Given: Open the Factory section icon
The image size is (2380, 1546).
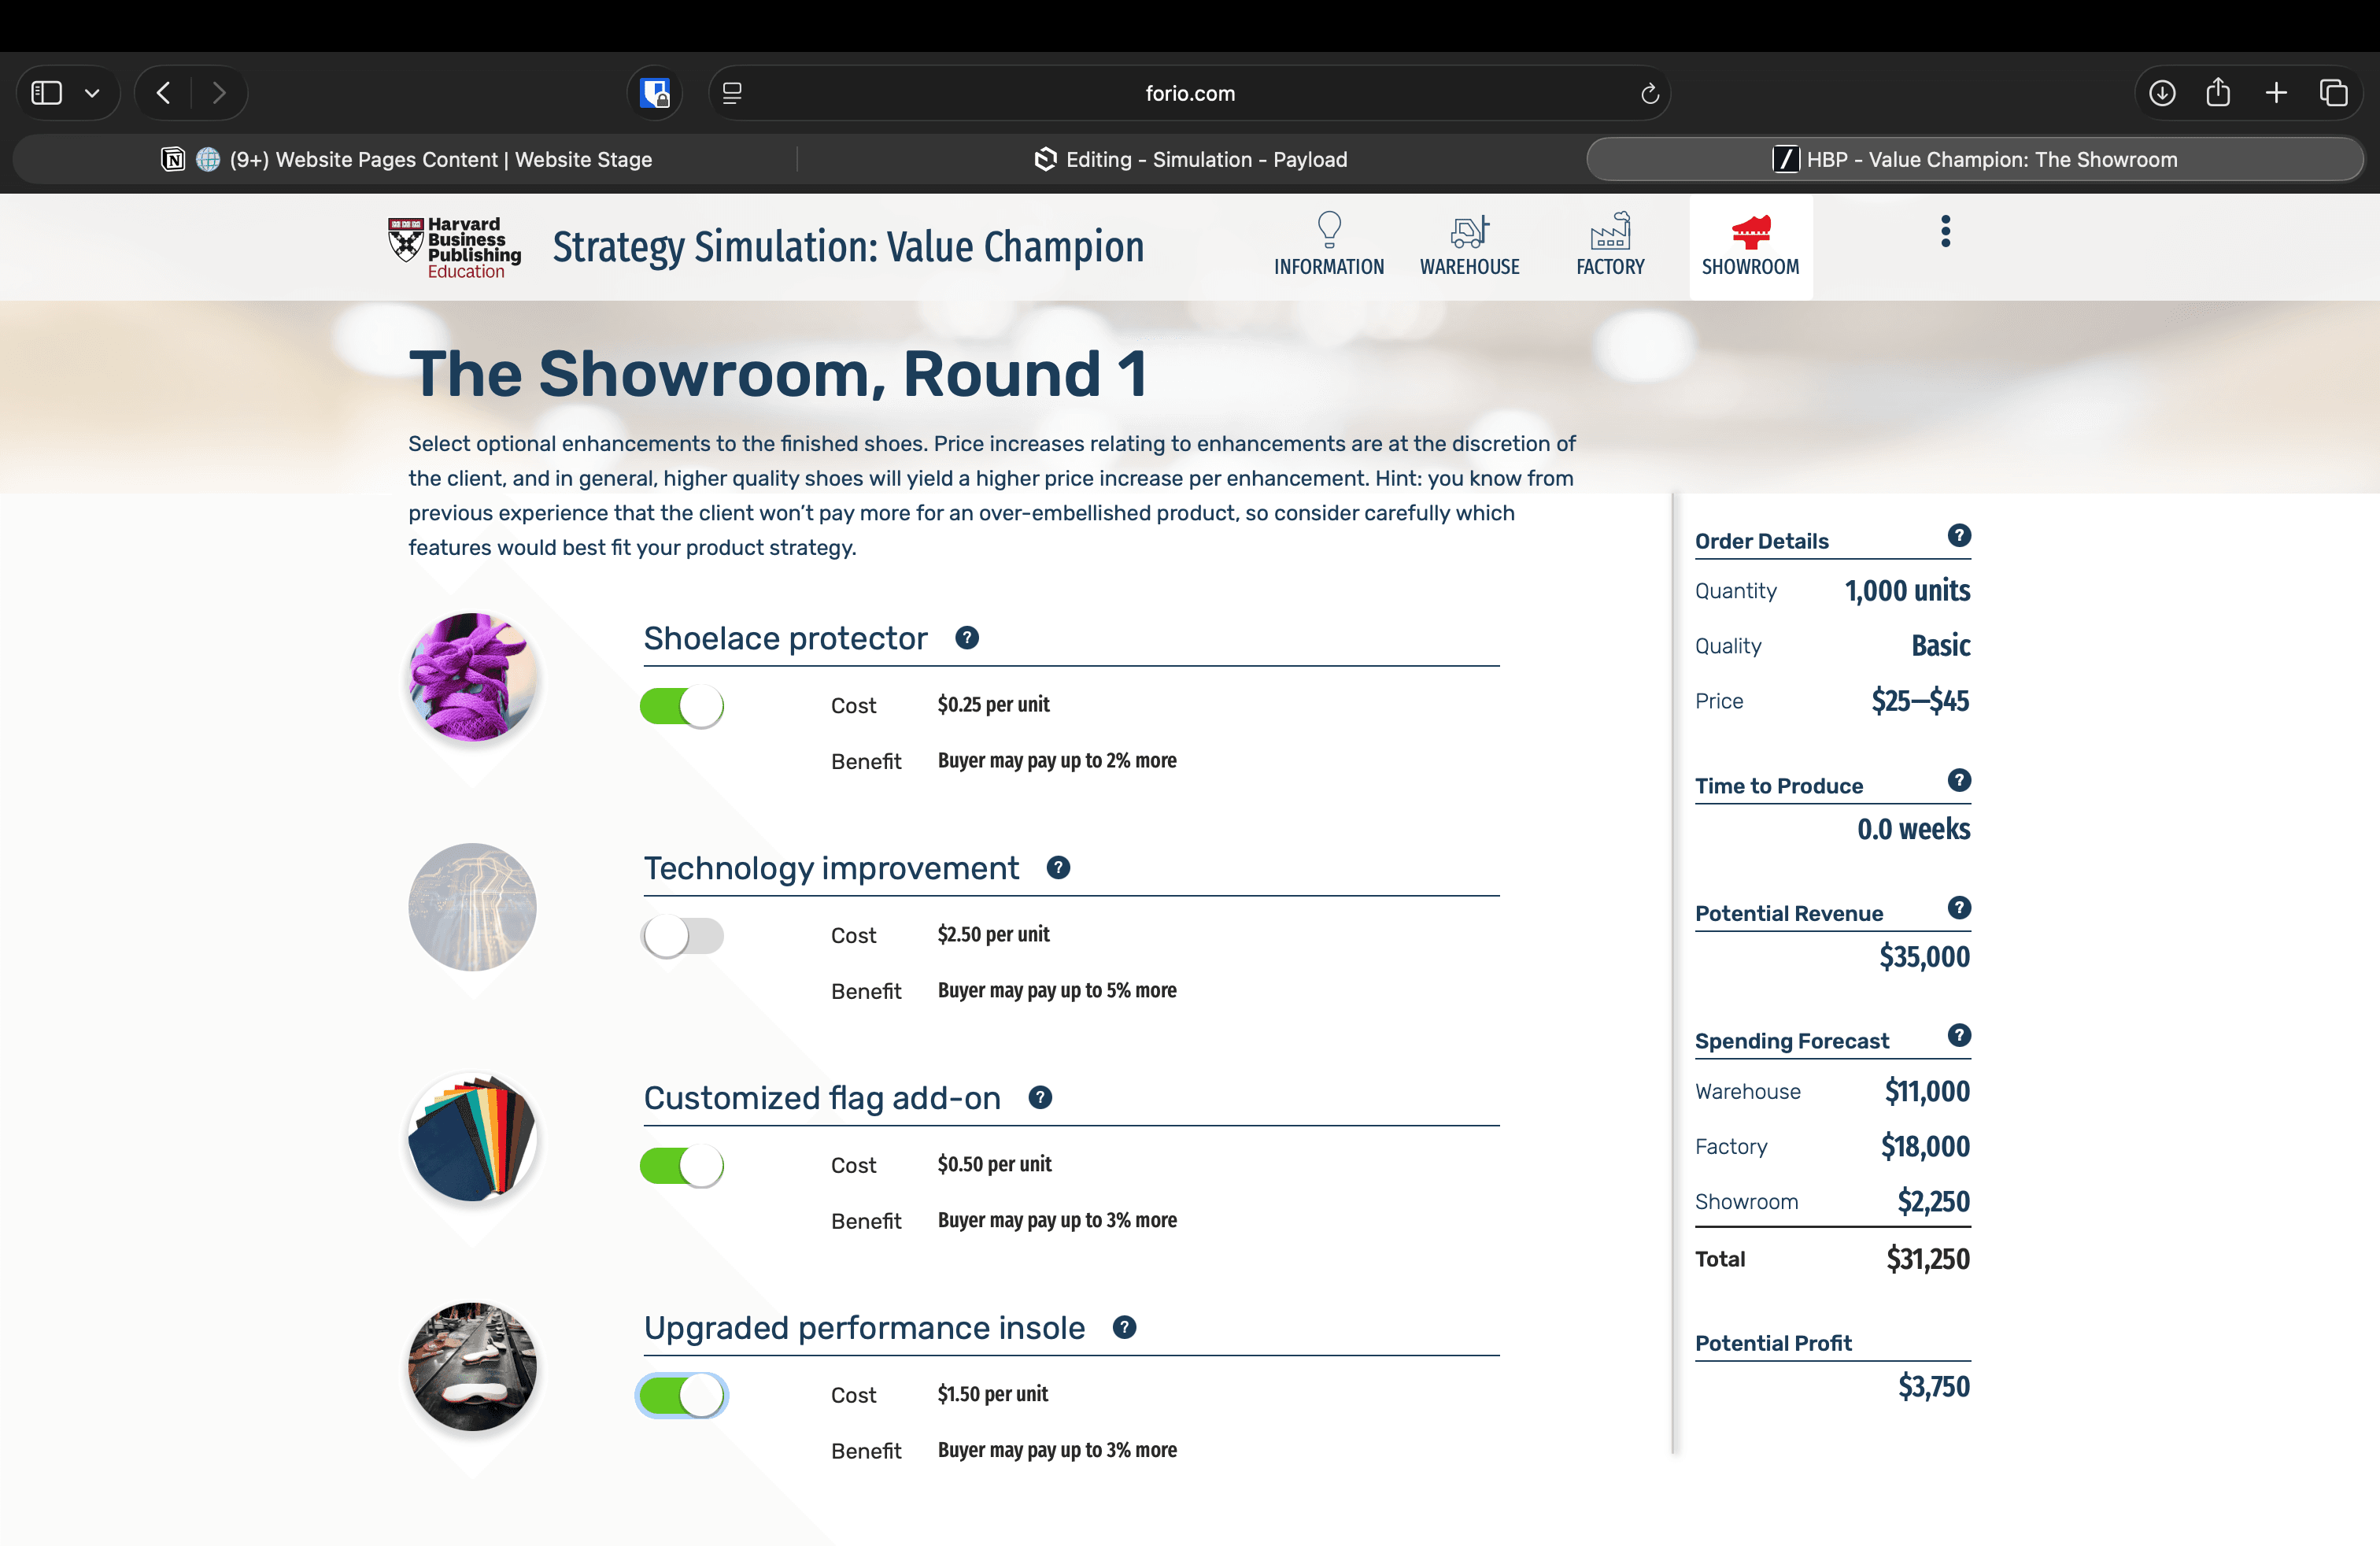Looking at the screenshot, I should click(x=1609, y=231).
